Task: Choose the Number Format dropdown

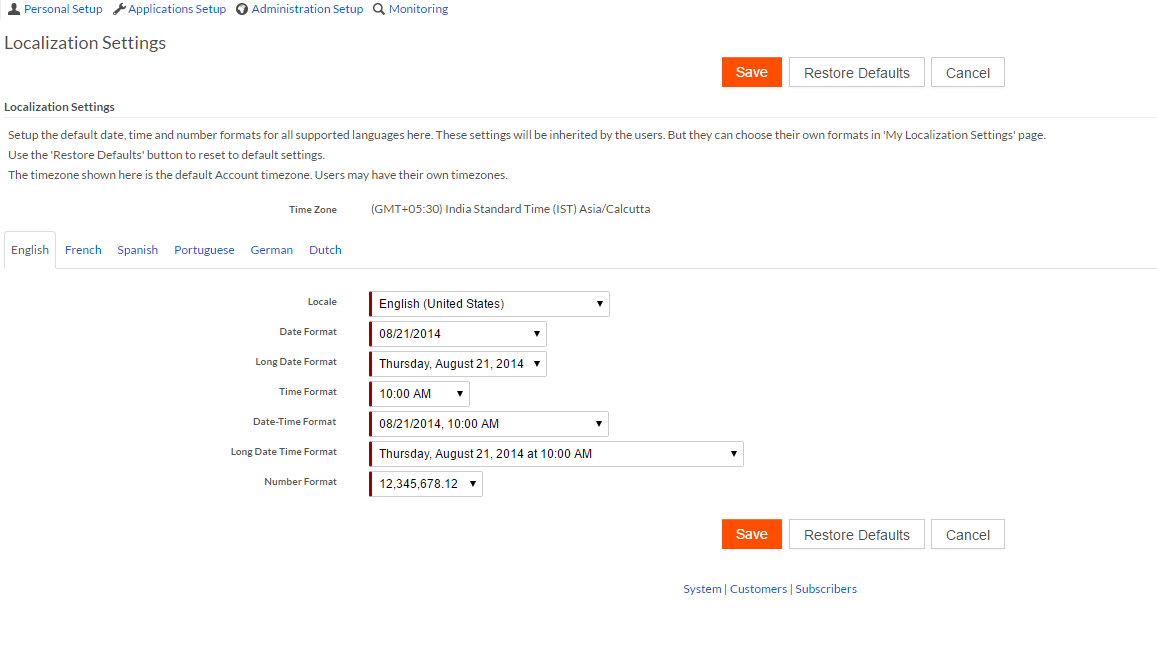Action: [427, 484]
